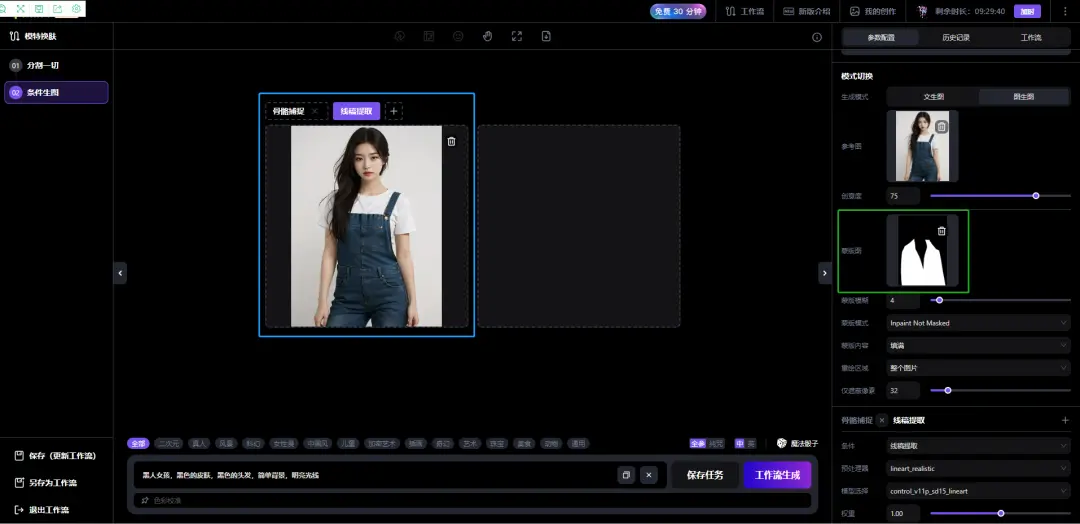Clear the prompt text with the X icon
This screenshot has width=1080, height=524.
(x=649, y=475)
